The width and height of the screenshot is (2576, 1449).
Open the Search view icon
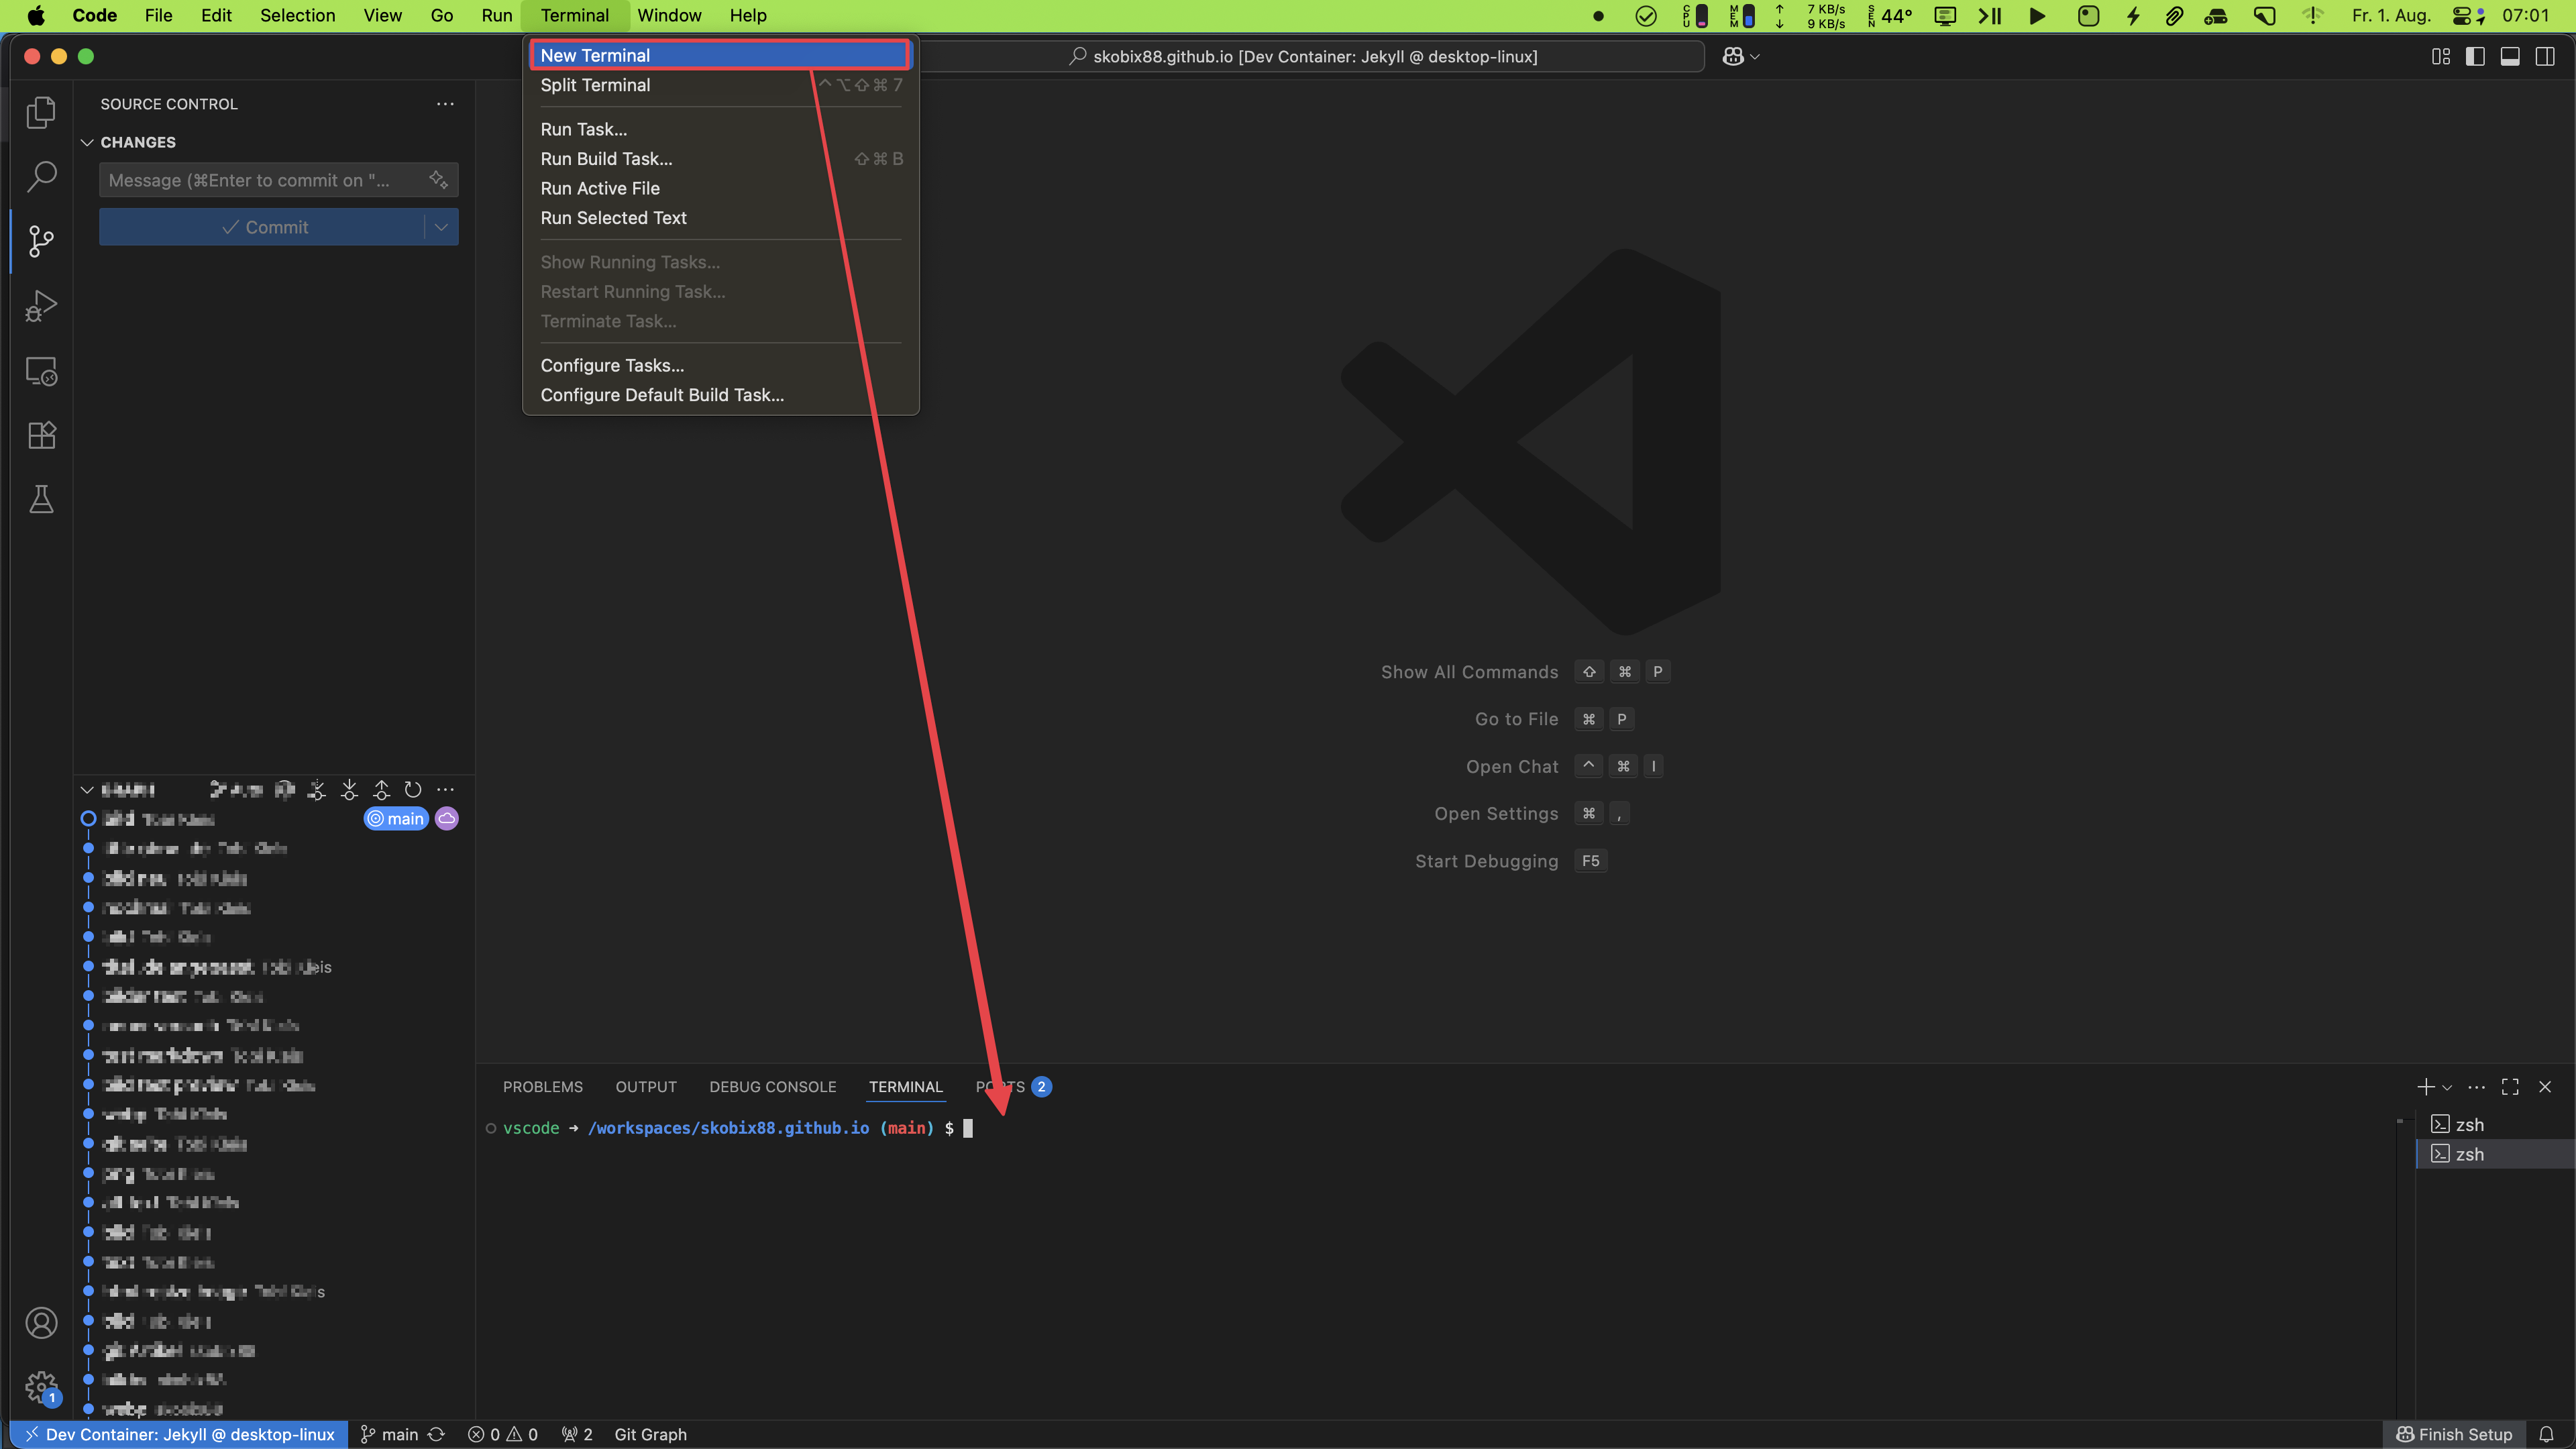(x=41, y=176)
